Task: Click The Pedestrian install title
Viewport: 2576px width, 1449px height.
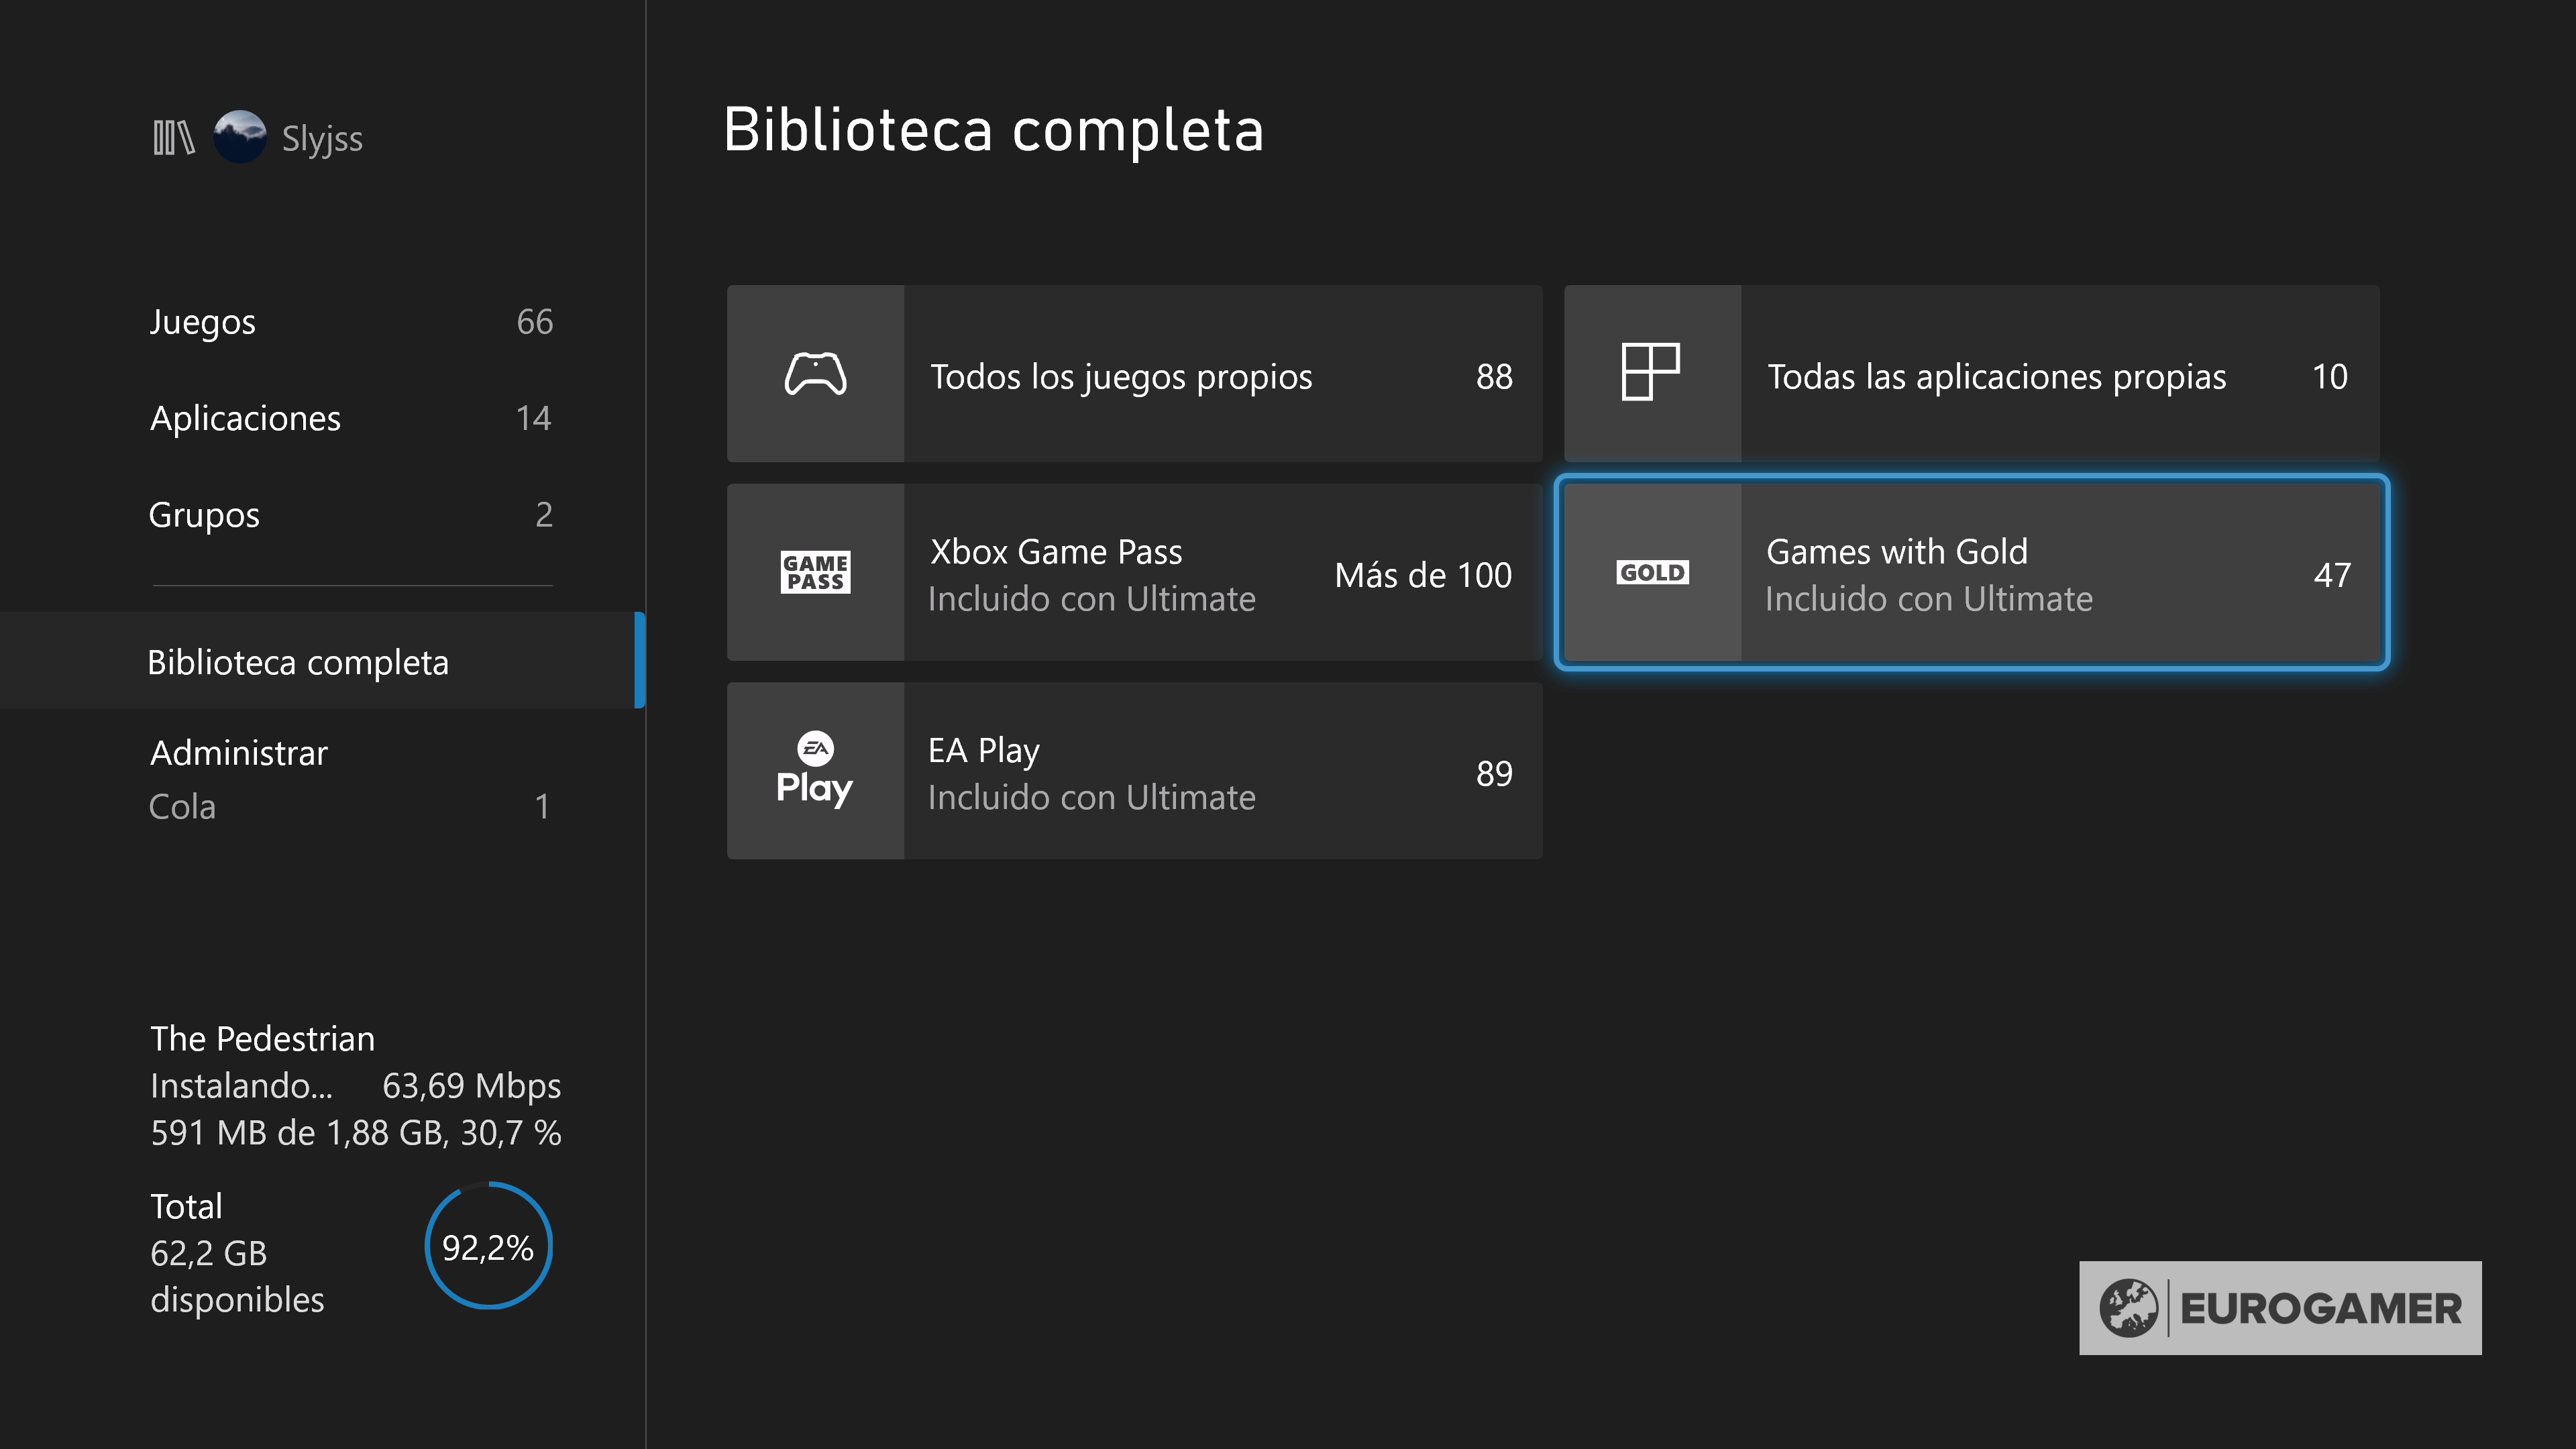Action: [263, 1039]
